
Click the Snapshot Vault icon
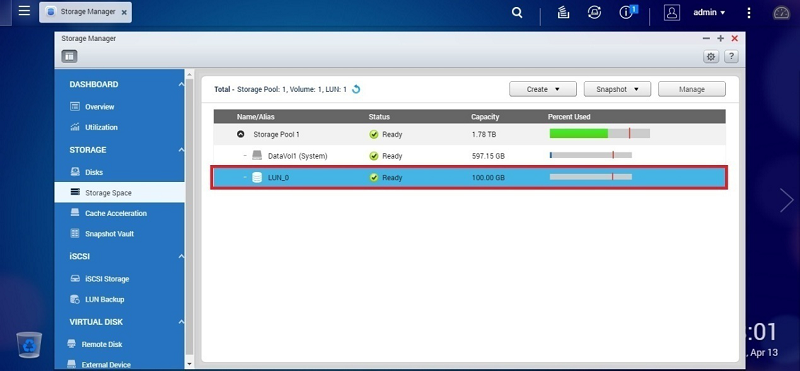coord(75,233)
